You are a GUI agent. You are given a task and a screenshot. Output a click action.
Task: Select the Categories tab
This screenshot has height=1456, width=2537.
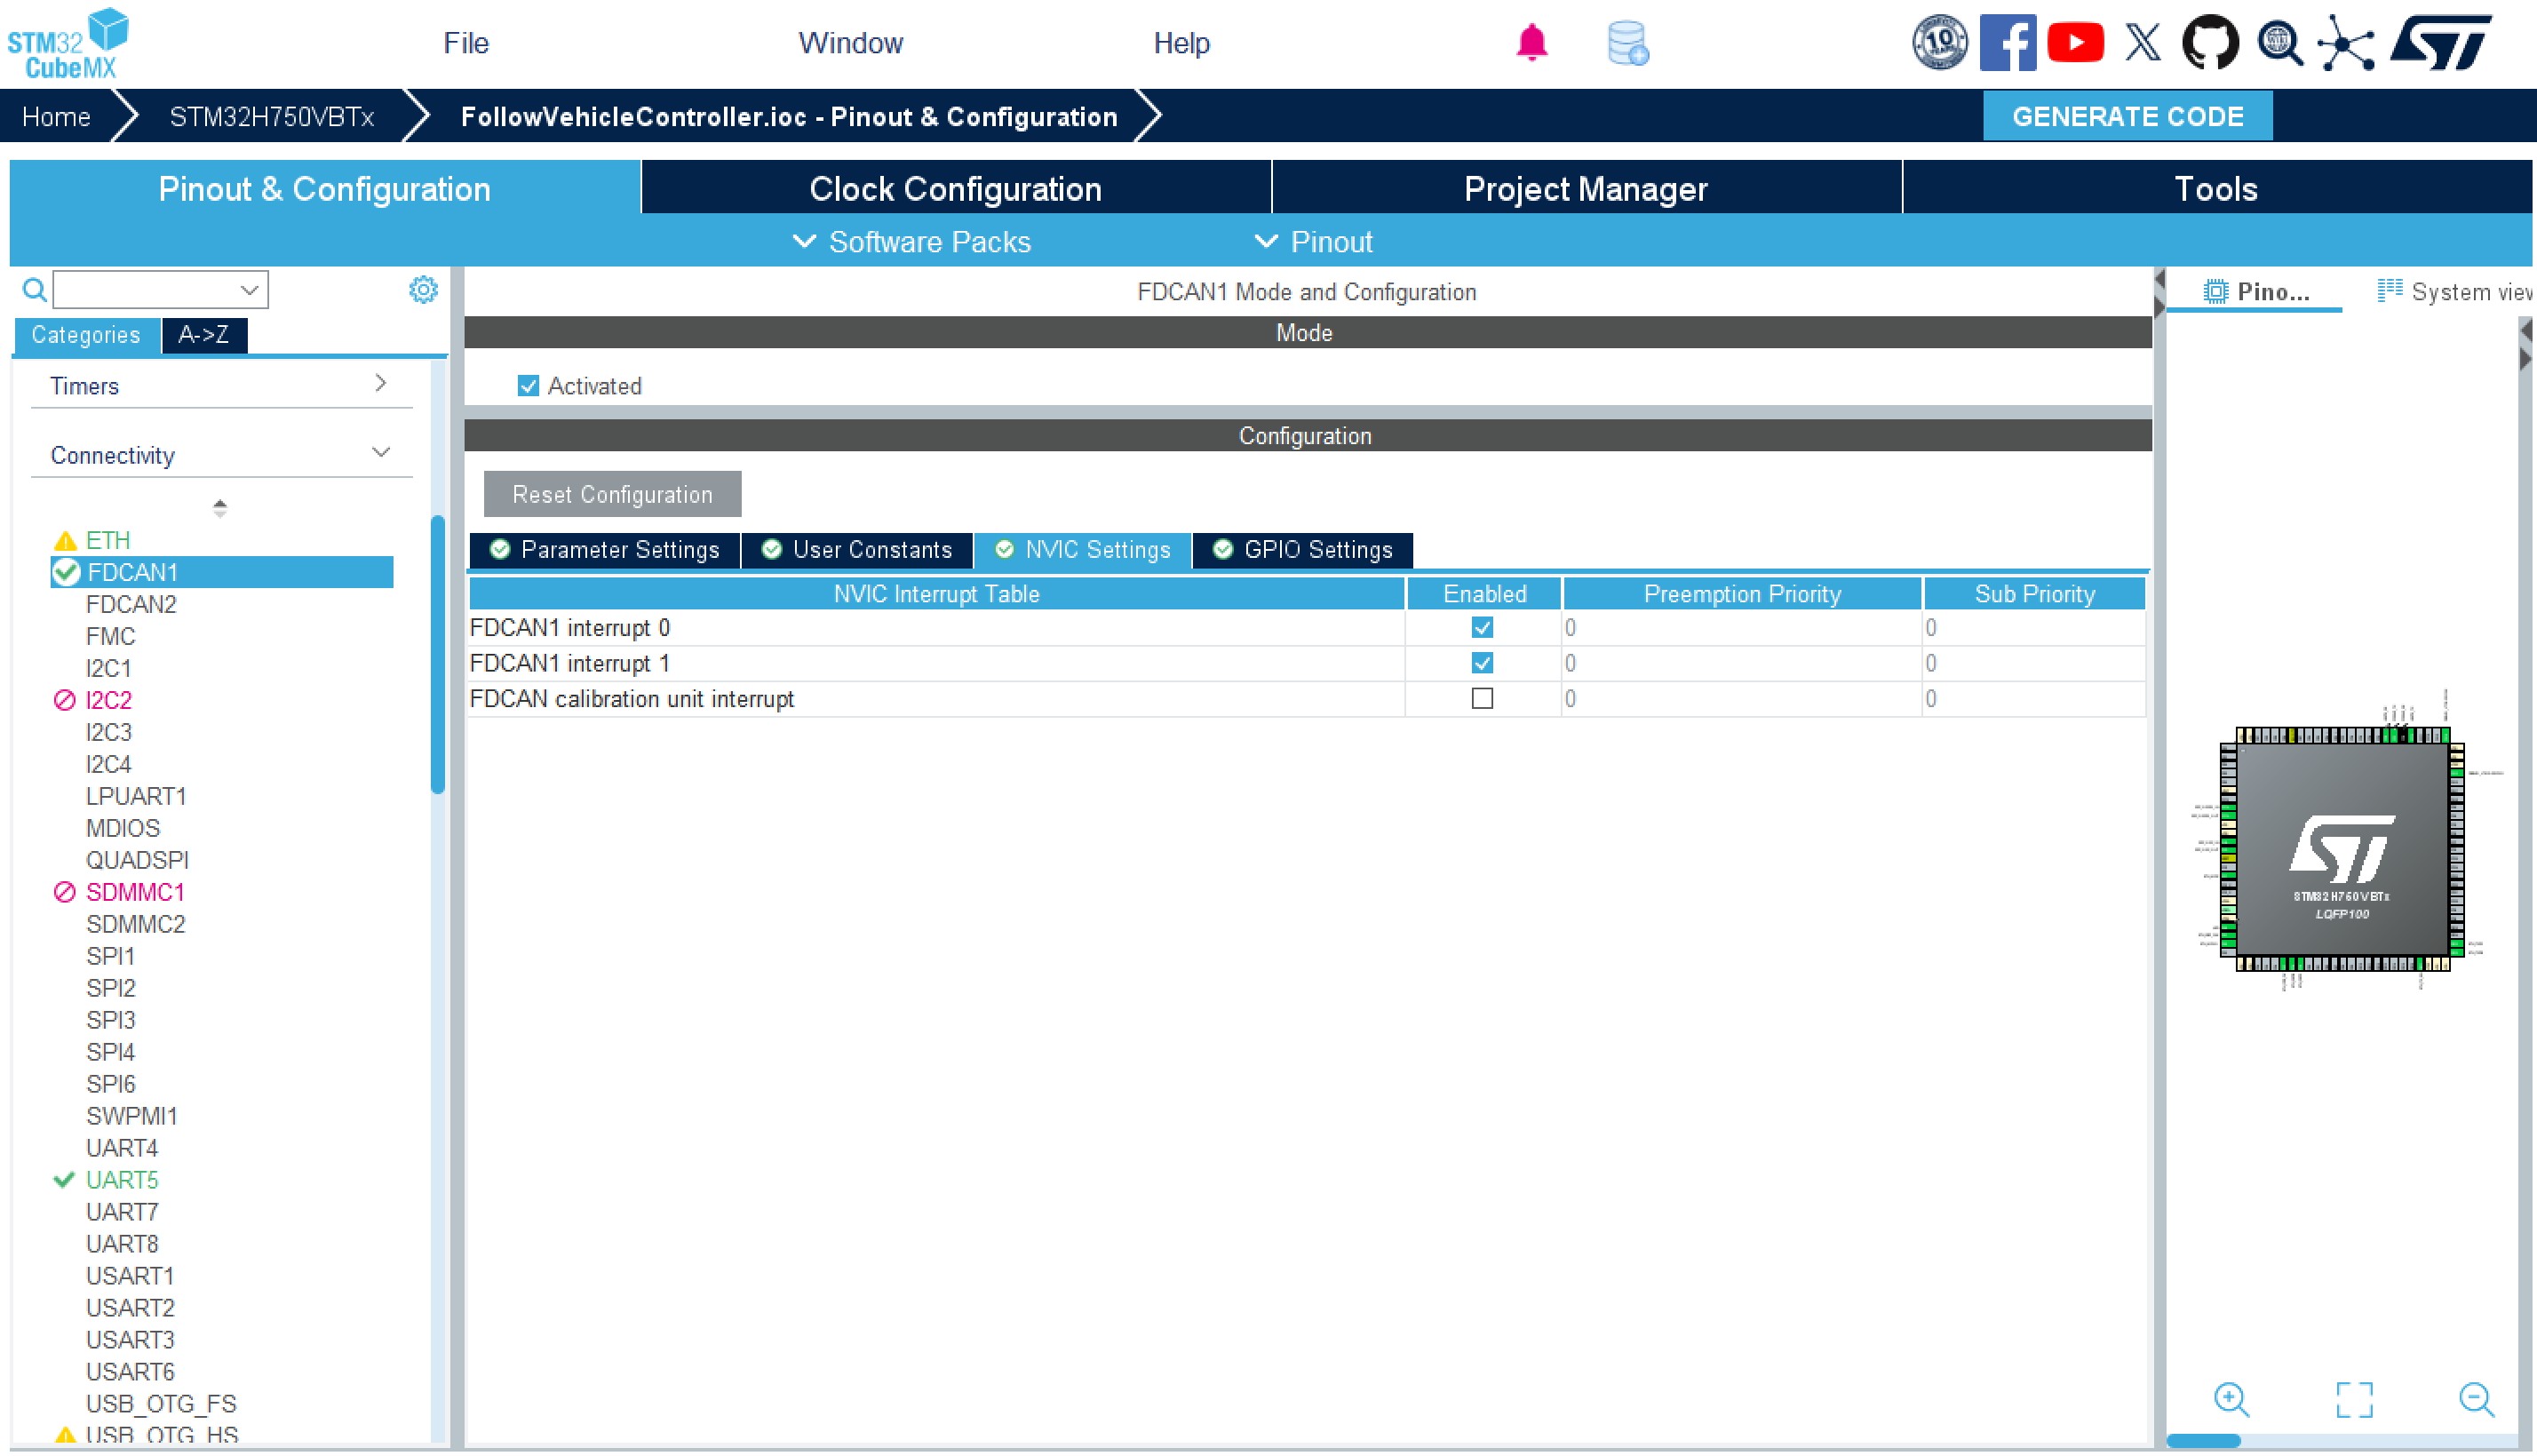86,335
